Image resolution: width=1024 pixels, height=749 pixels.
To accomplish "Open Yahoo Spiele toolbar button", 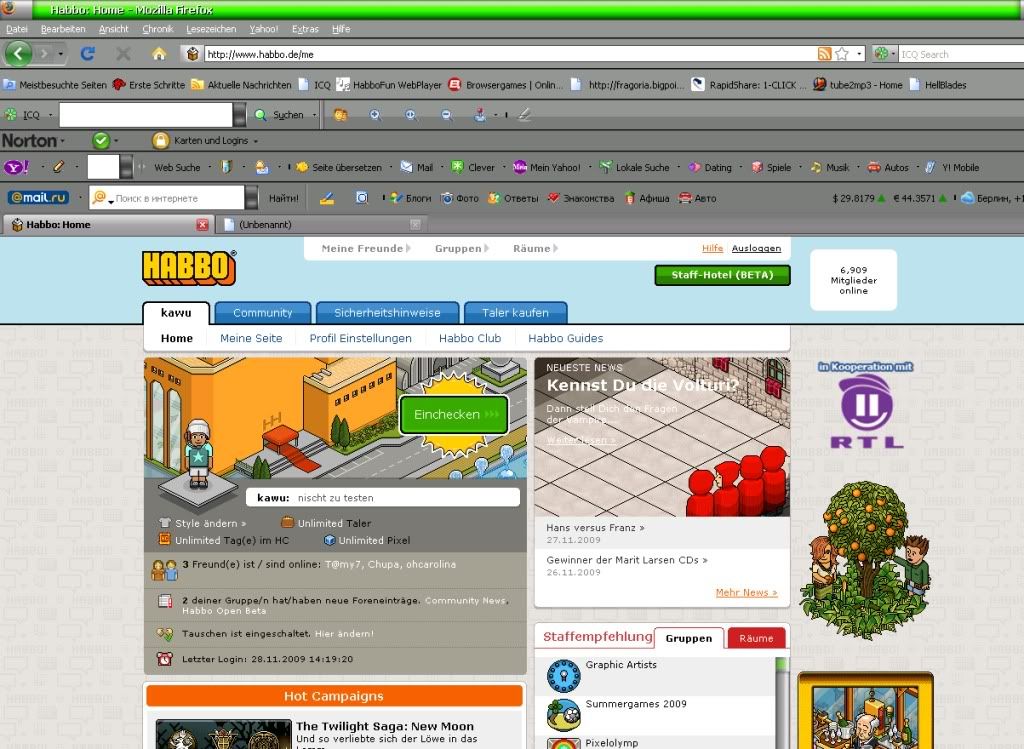I will [771, 167].
